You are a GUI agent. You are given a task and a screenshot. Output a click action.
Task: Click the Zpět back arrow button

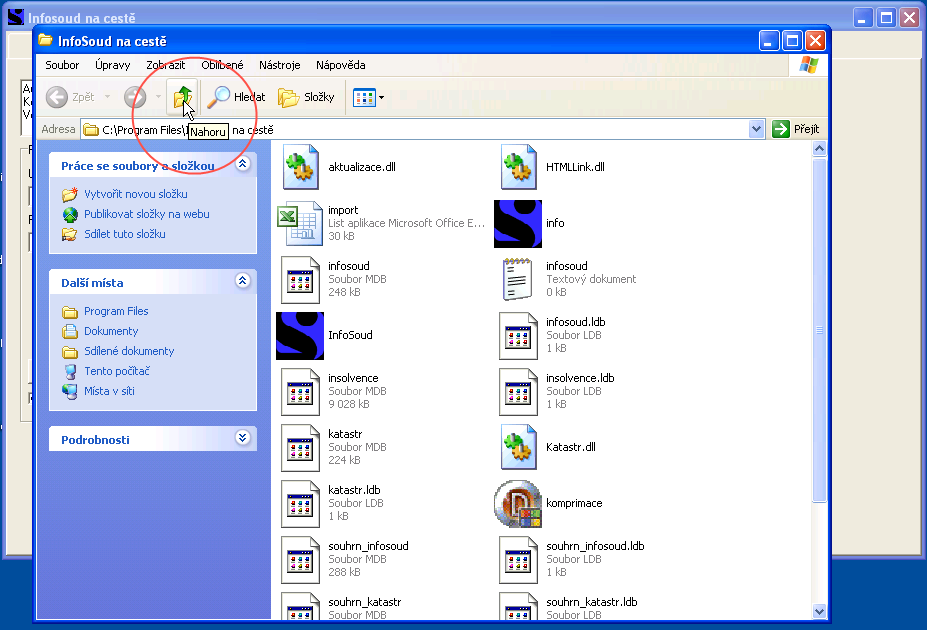click(70, 97)
